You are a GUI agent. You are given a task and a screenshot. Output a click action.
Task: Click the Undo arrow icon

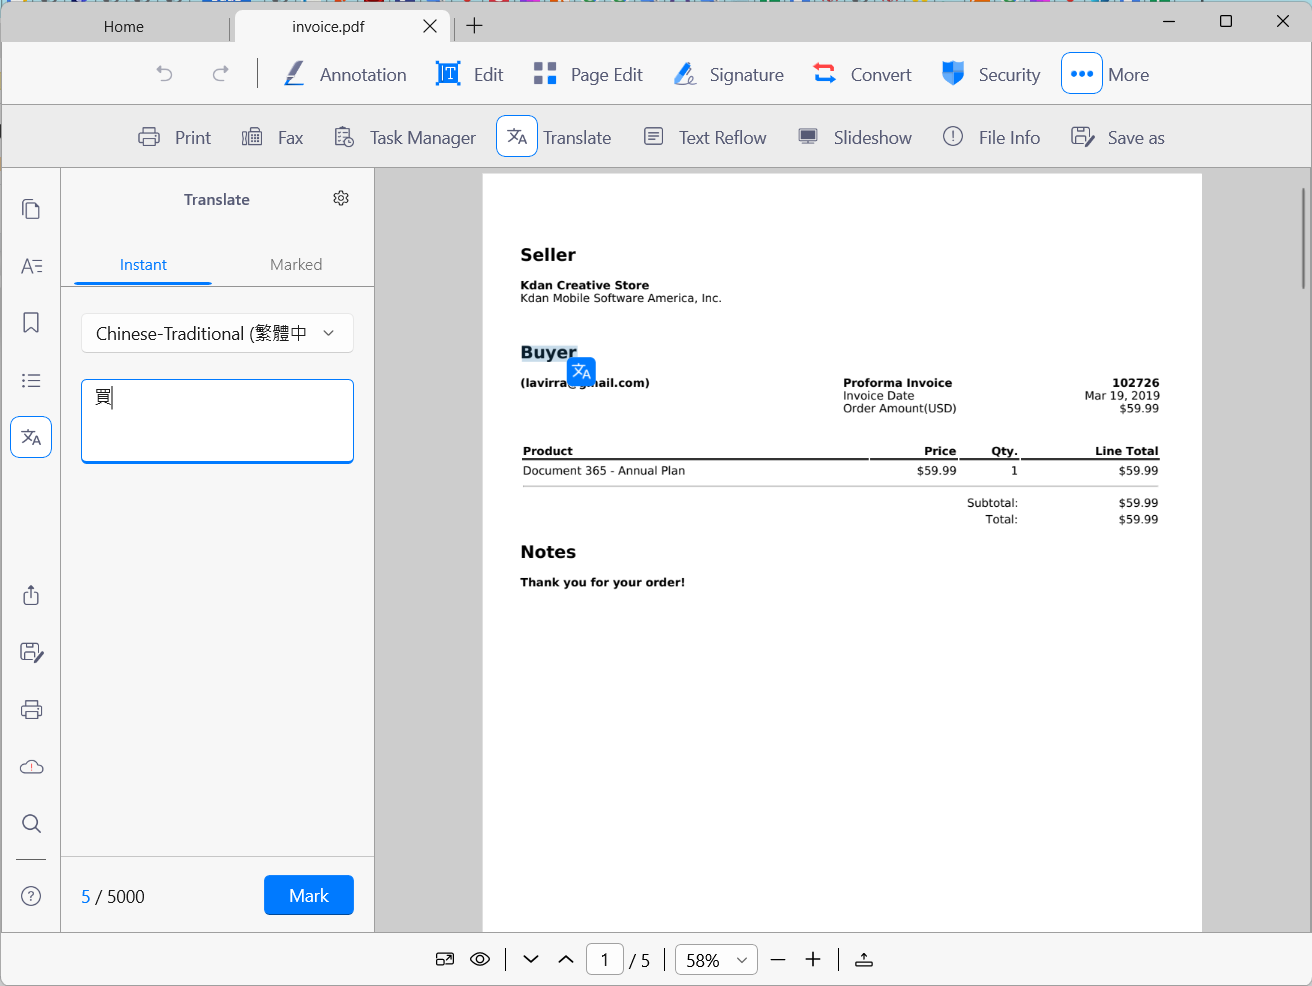point(165,73)
